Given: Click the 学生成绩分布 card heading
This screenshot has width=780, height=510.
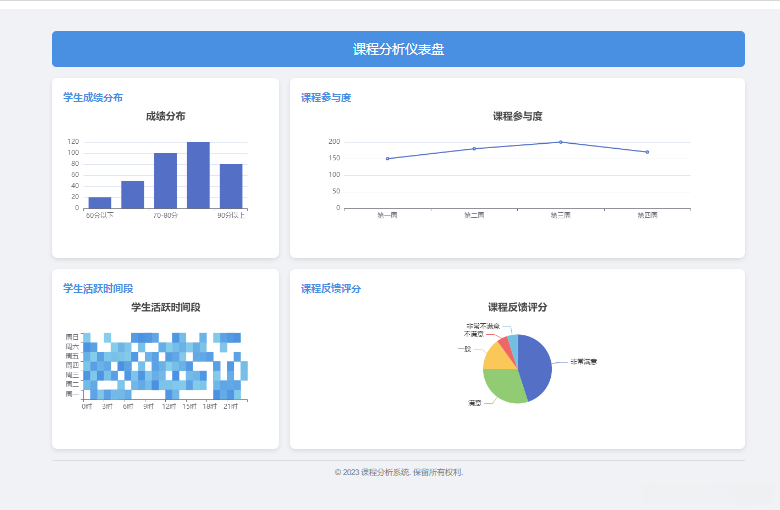Looking at the screenshot, I should point(93,98).
